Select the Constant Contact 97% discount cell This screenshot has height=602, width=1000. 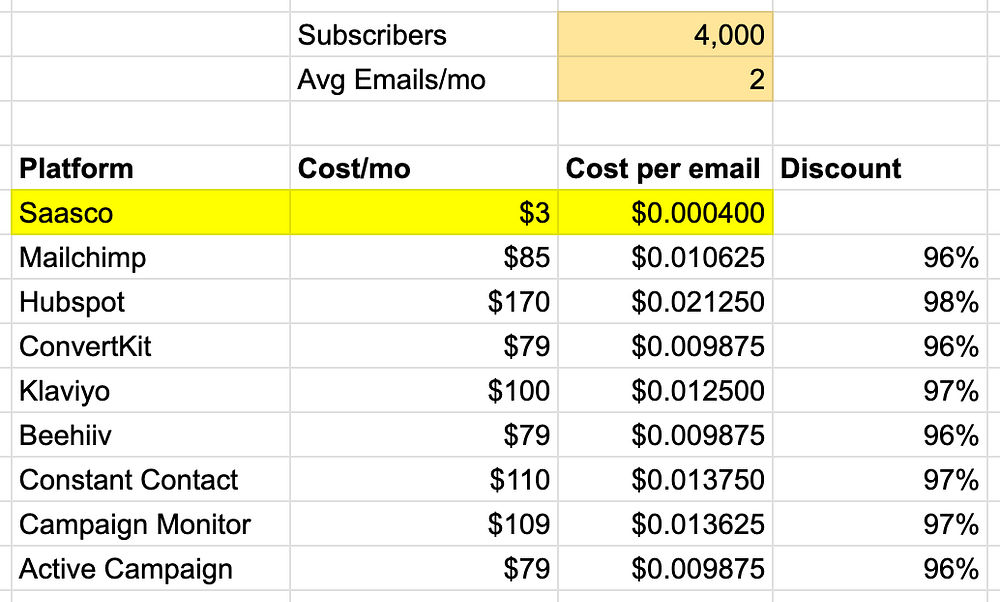[x=880, y=480]
